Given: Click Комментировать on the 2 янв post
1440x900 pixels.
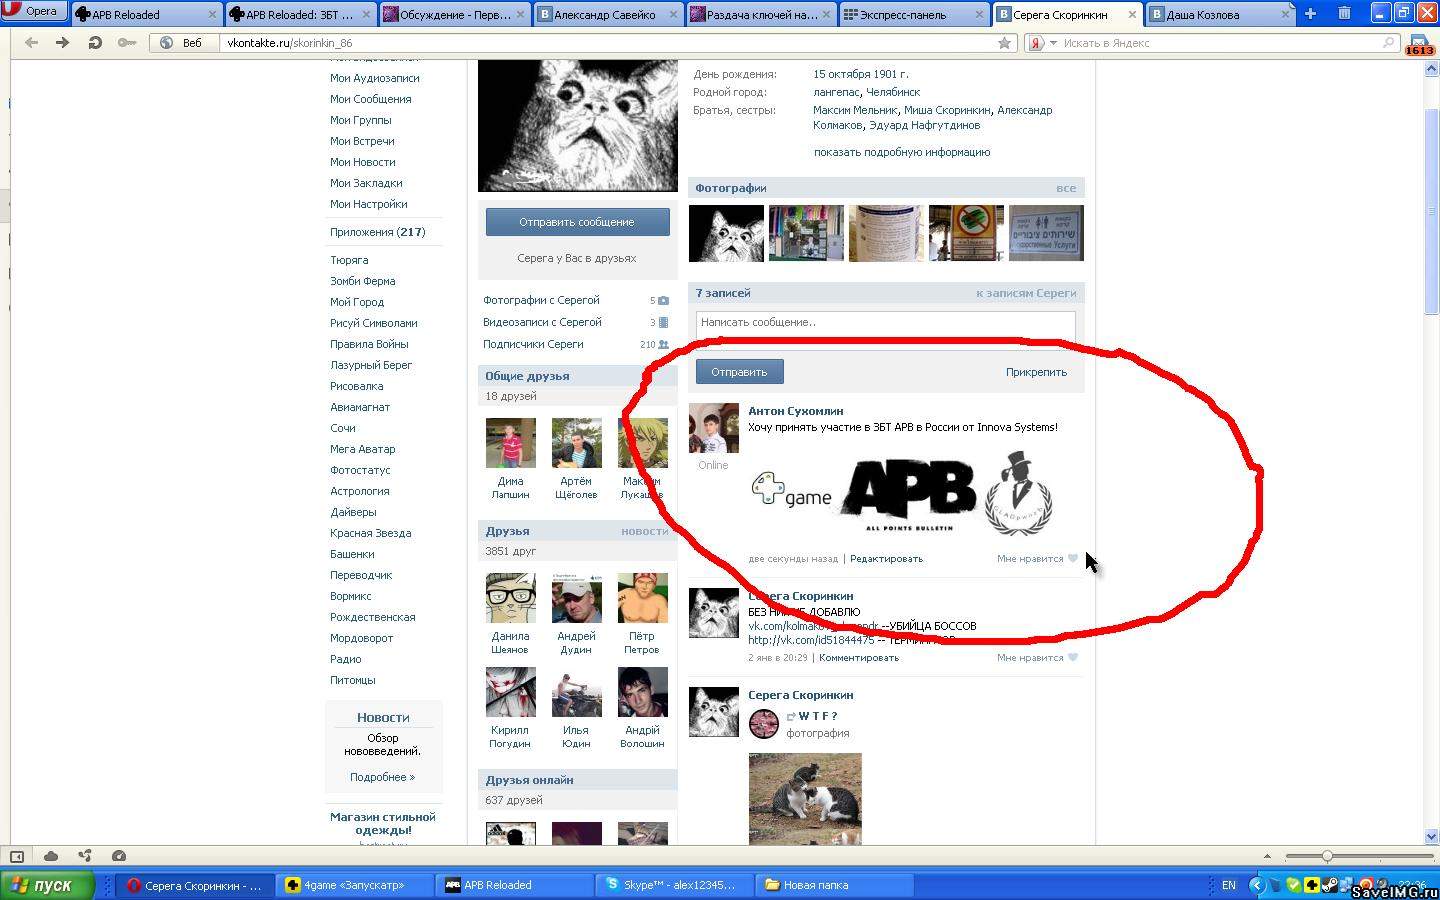Looking at the screenshot, I should pos(859,658).
